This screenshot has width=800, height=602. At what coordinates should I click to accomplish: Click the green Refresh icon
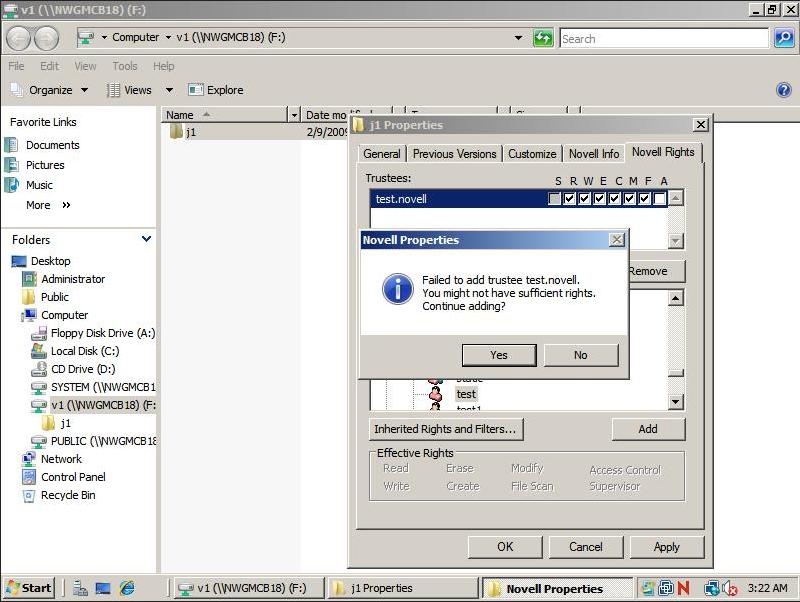[543, 38]
